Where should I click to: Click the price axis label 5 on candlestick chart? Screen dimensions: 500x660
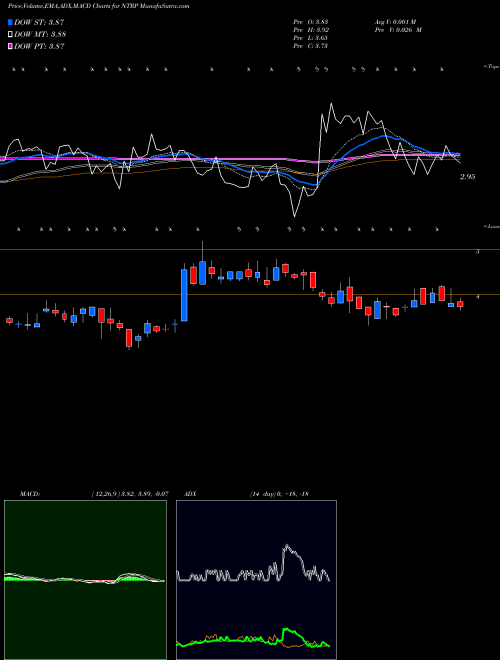(477, 252)
